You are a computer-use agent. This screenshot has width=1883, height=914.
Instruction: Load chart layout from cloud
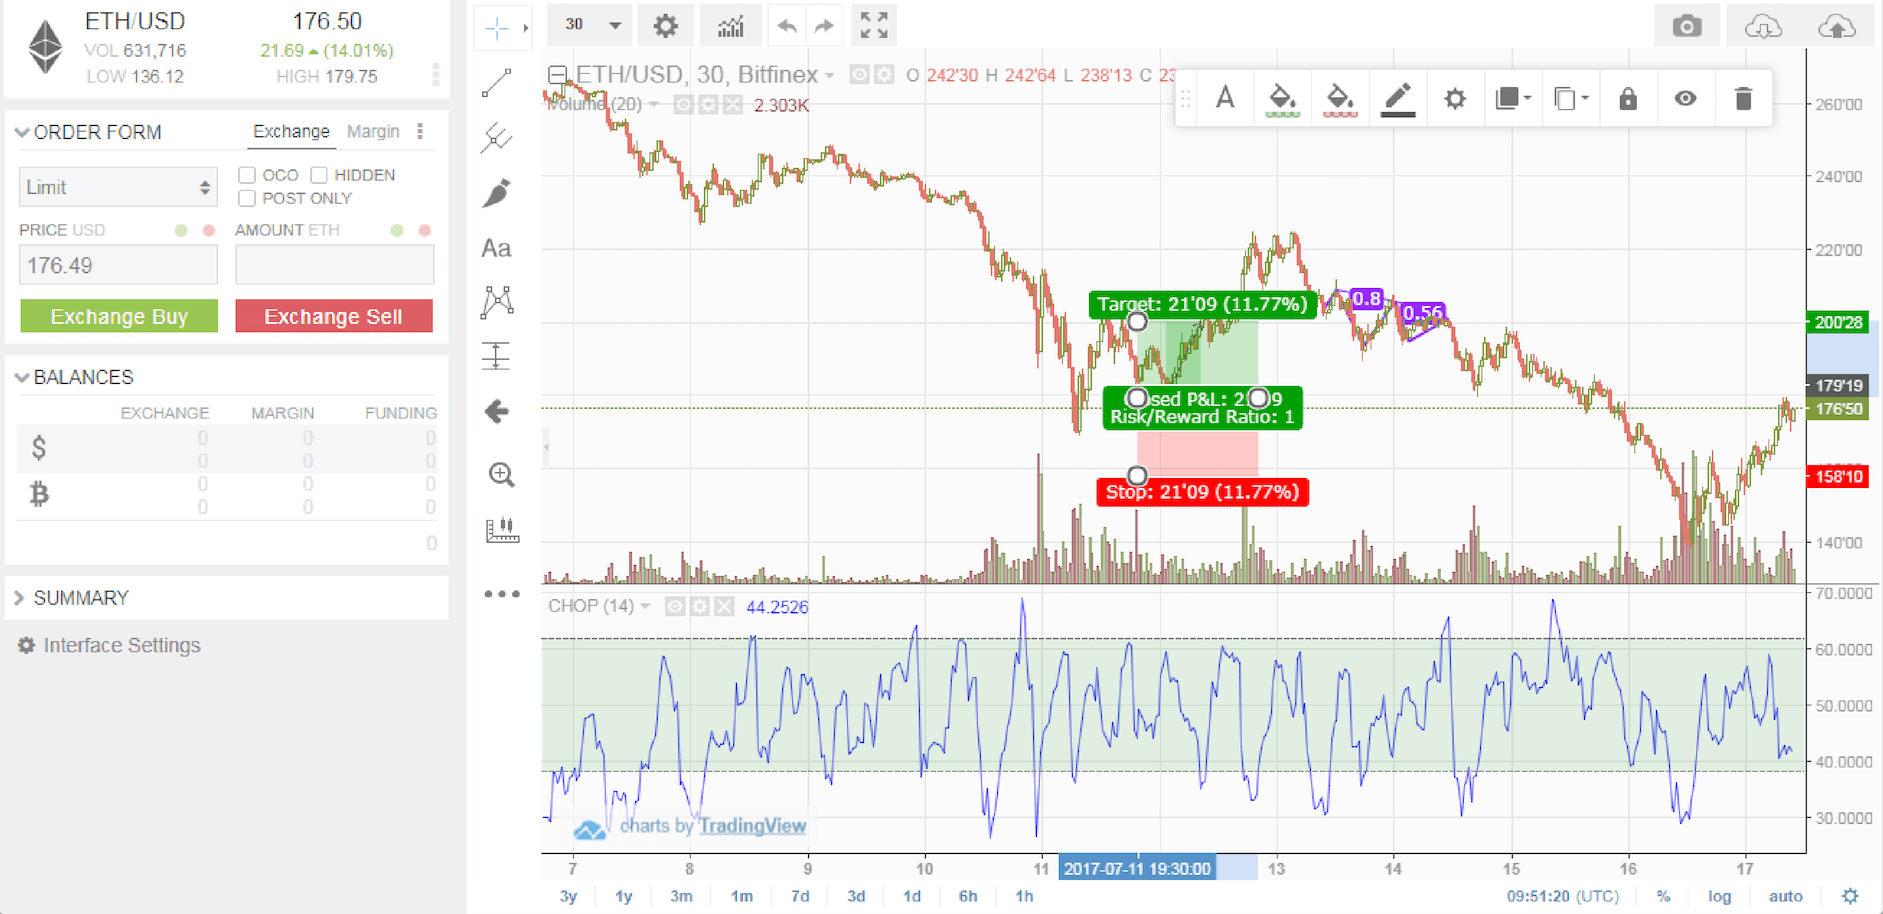click(1763, 26)
